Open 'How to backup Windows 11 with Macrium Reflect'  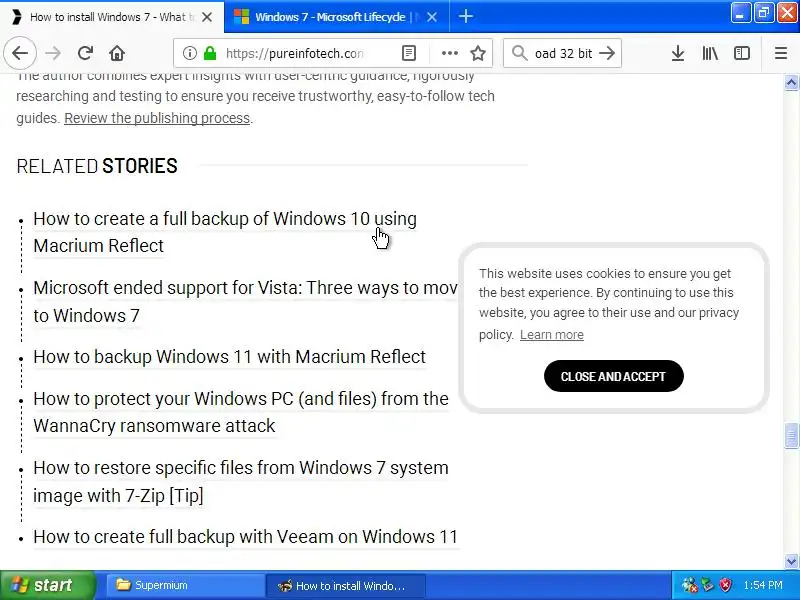click(229, 357)
